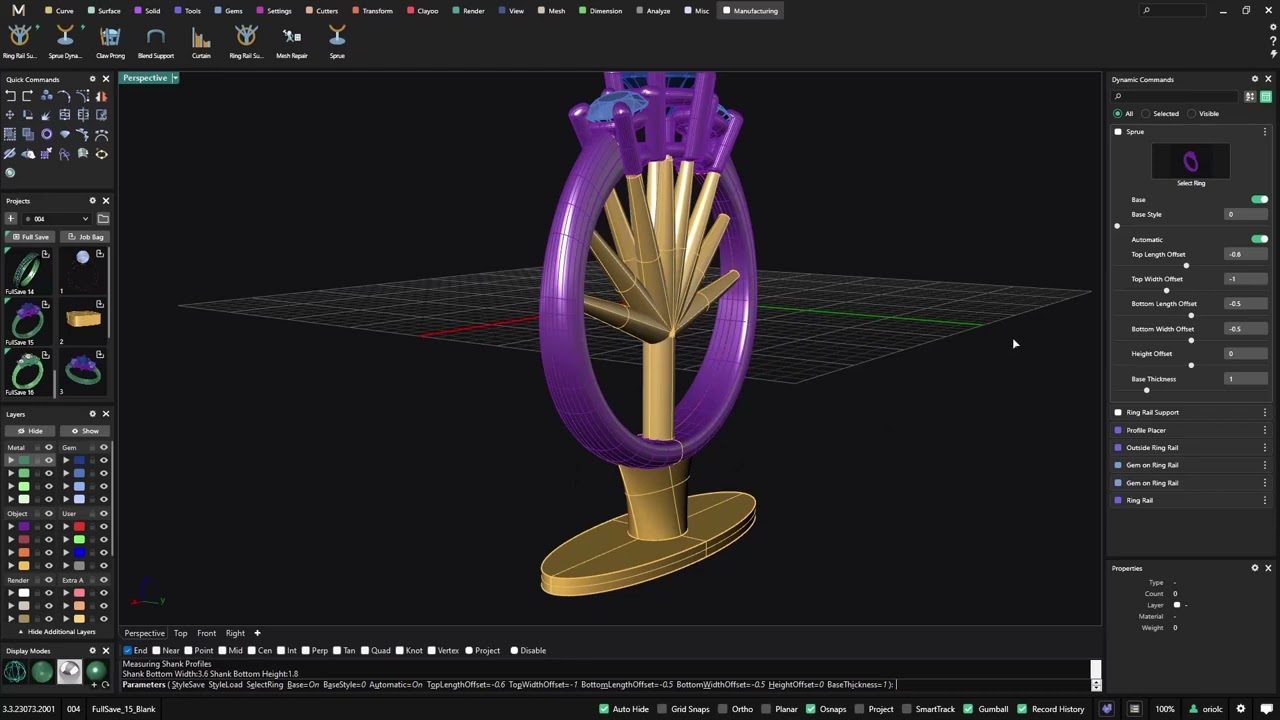Open Ring Rail Support options menu
This screenshot has height=720, width=1280.
1265,412
